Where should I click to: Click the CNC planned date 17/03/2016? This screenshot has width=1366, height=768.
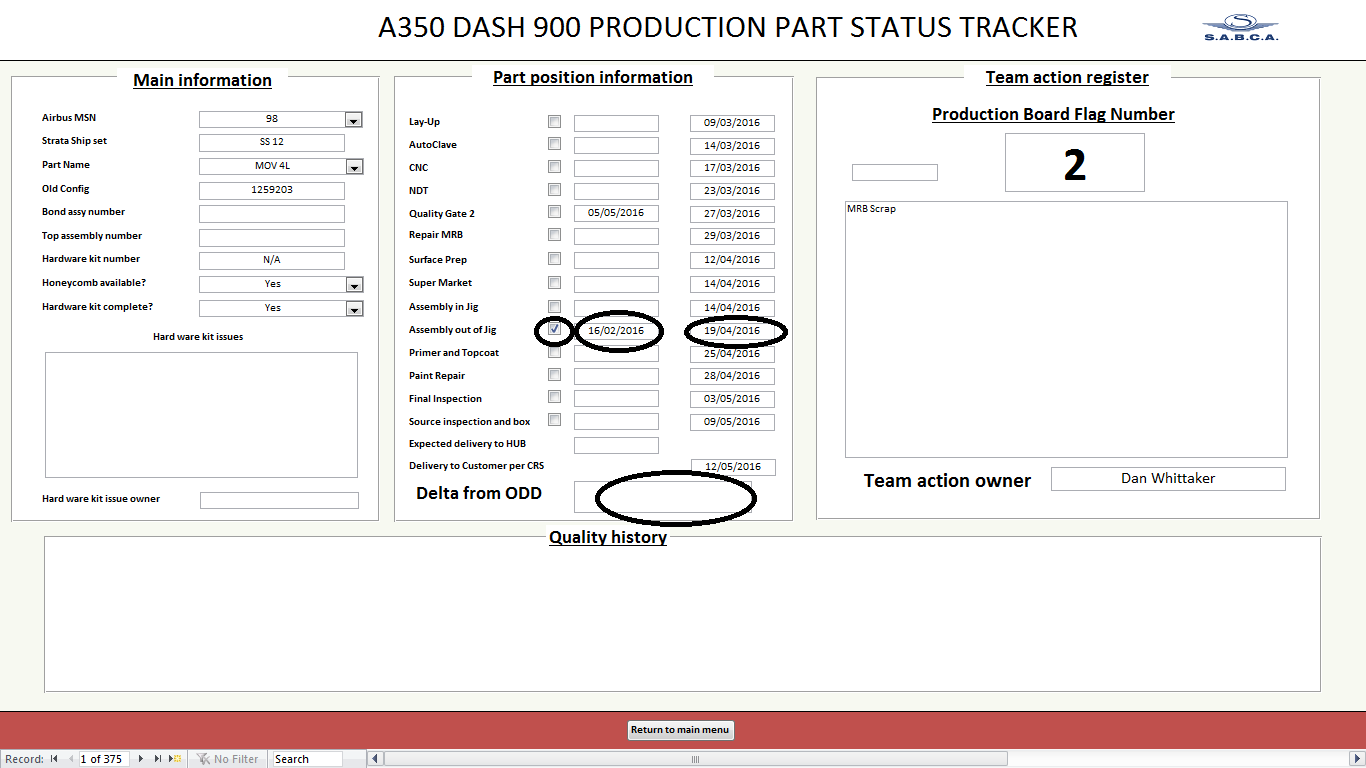pos(732,169)
